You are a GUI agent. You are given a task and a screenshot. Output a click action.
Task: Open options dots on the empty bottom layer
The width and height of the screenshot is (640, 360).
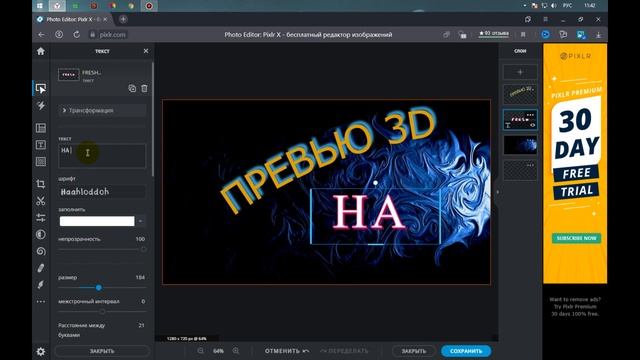pos(530,165)
